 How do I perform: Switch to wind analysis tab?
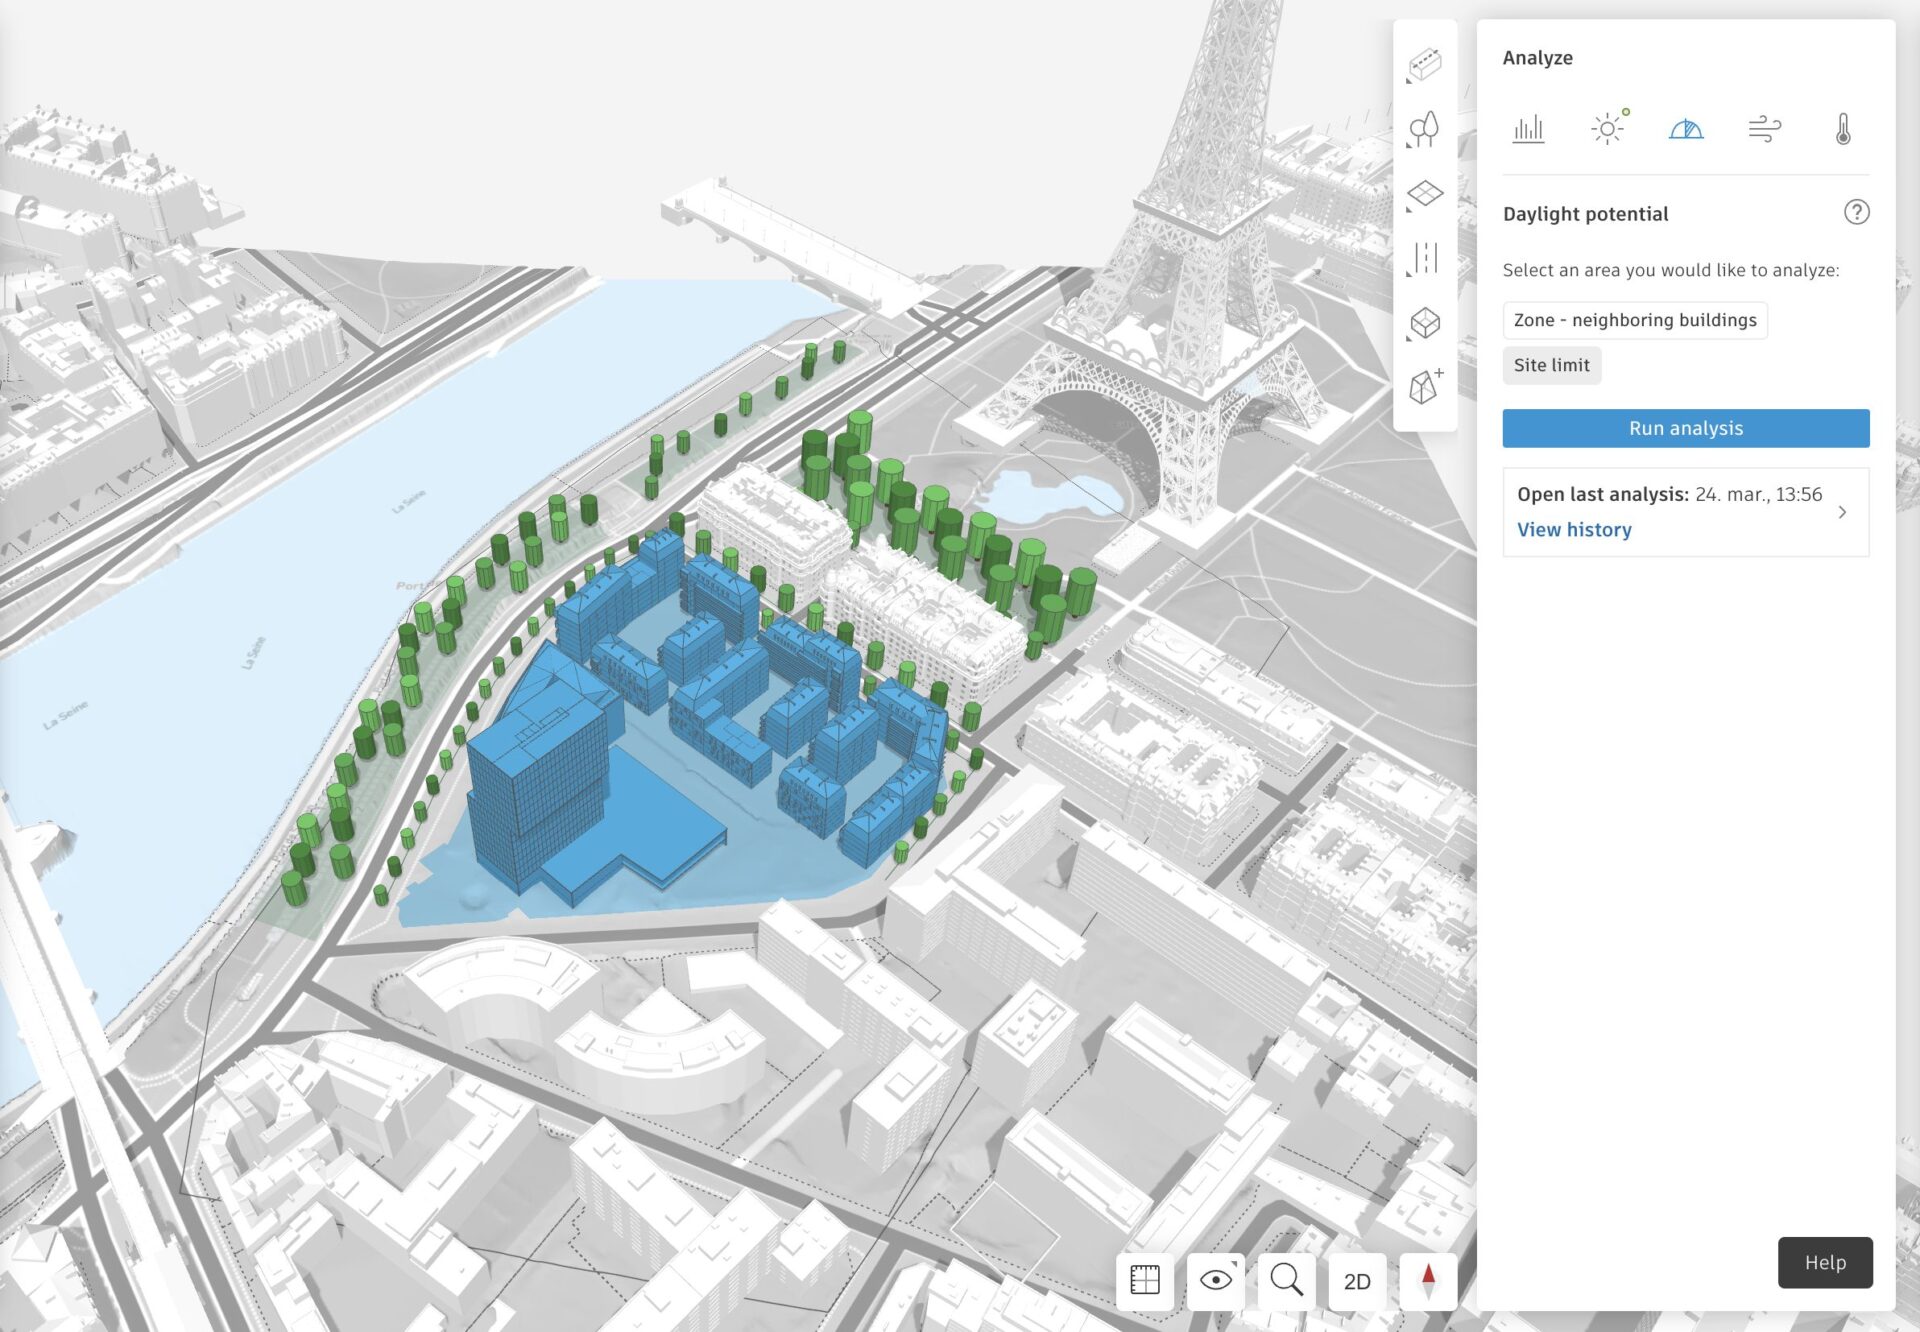(x=1764, y=128)
